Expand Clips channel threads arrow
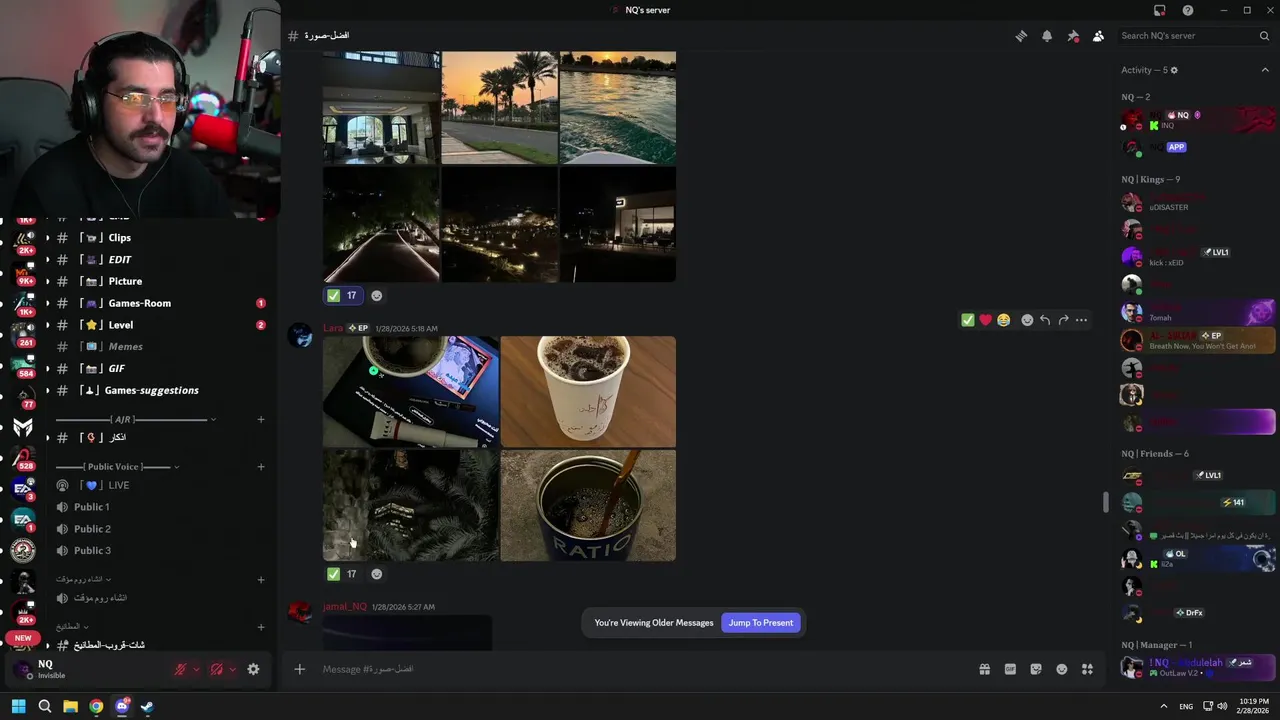This screenshot has width=1280, height=720. (47, 238)
